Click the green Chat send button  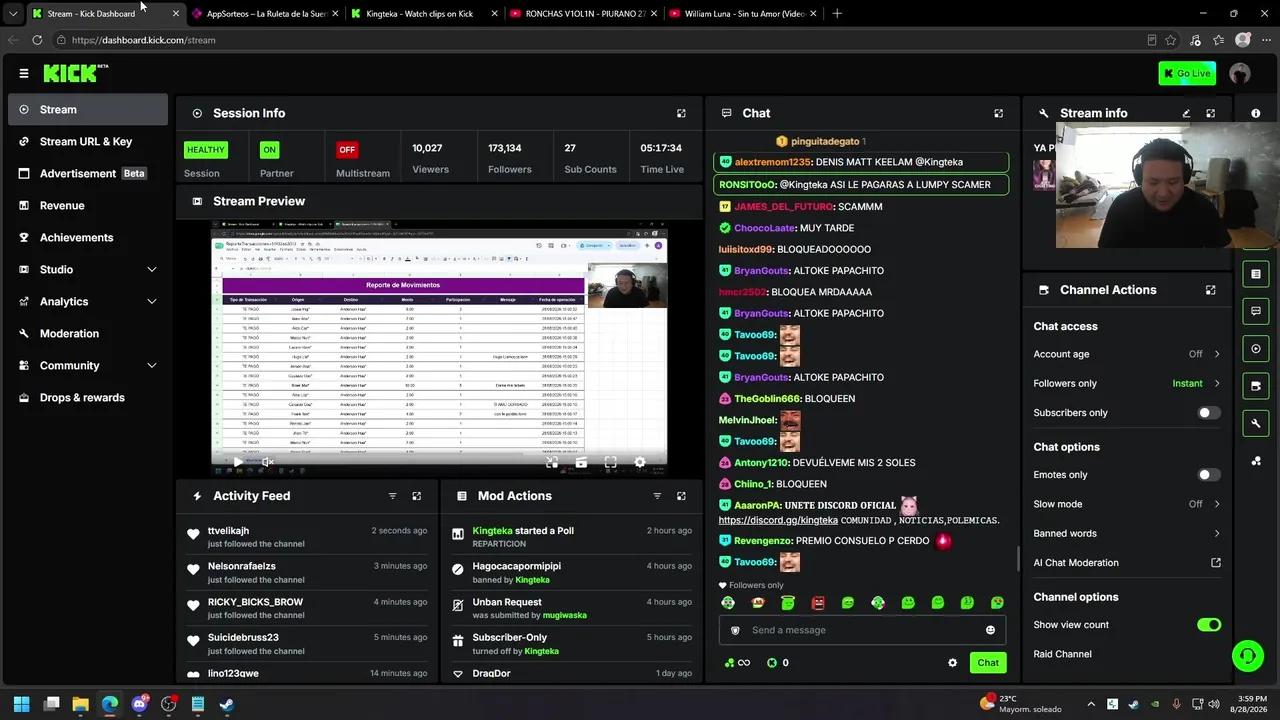click(988, 663)
